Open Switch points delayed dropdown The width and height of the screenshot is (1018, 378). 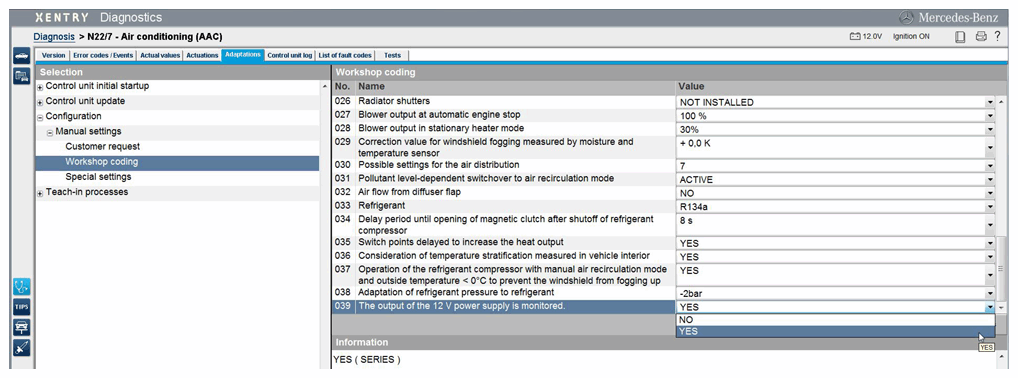coord(989,243)
